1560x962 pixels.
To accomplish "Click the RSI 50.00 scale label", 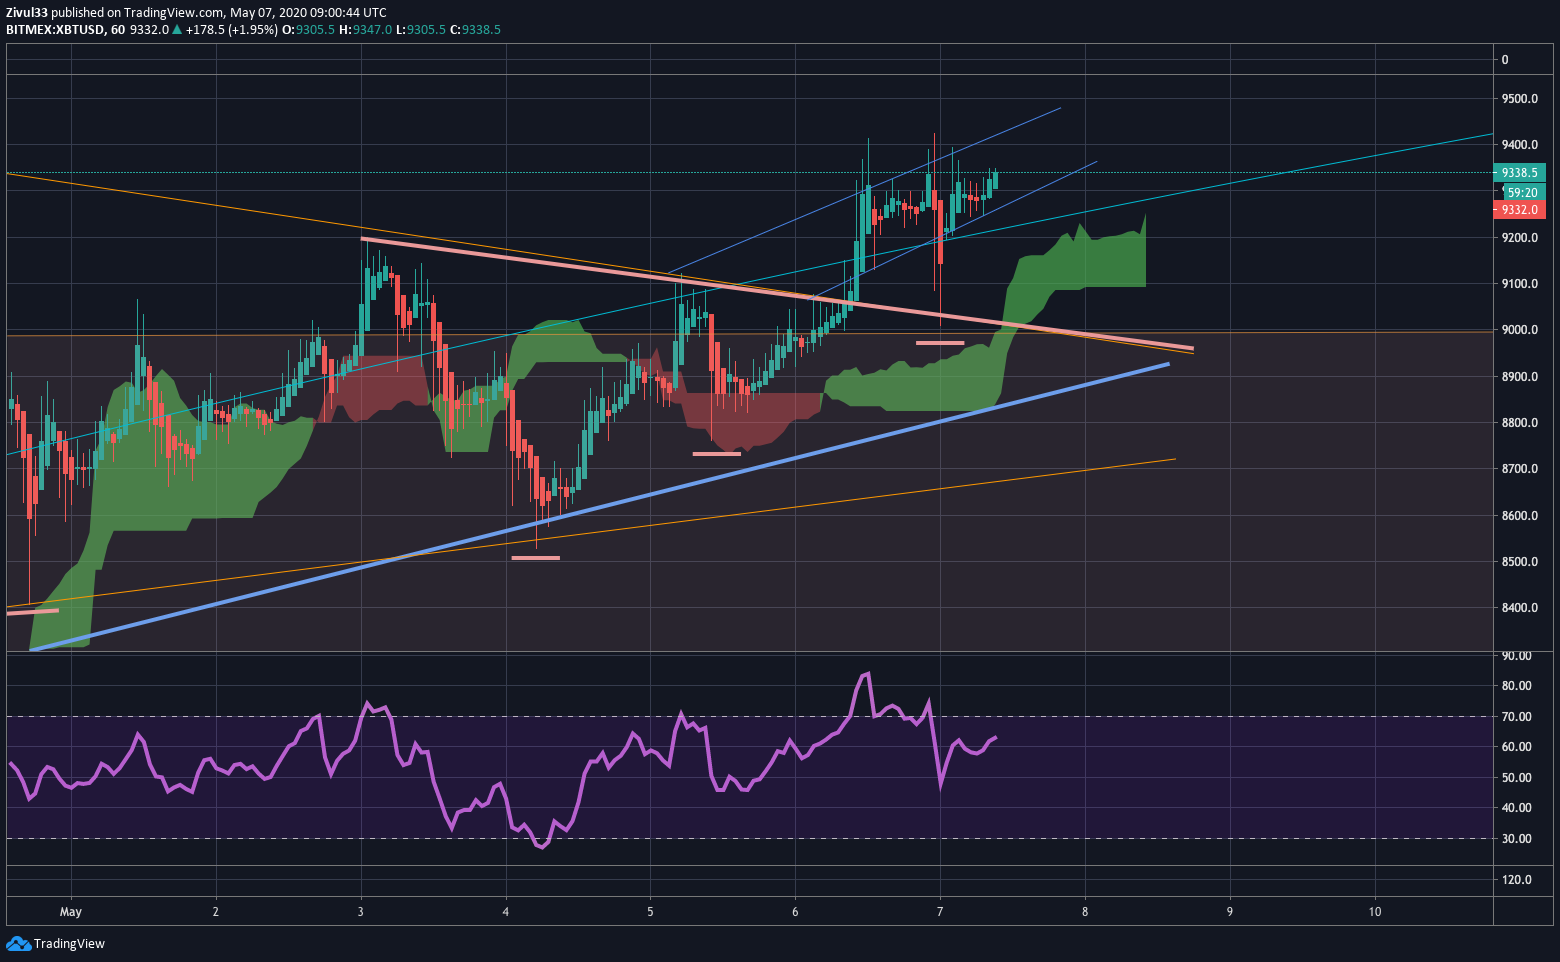I will click(x=1517, y=778).
